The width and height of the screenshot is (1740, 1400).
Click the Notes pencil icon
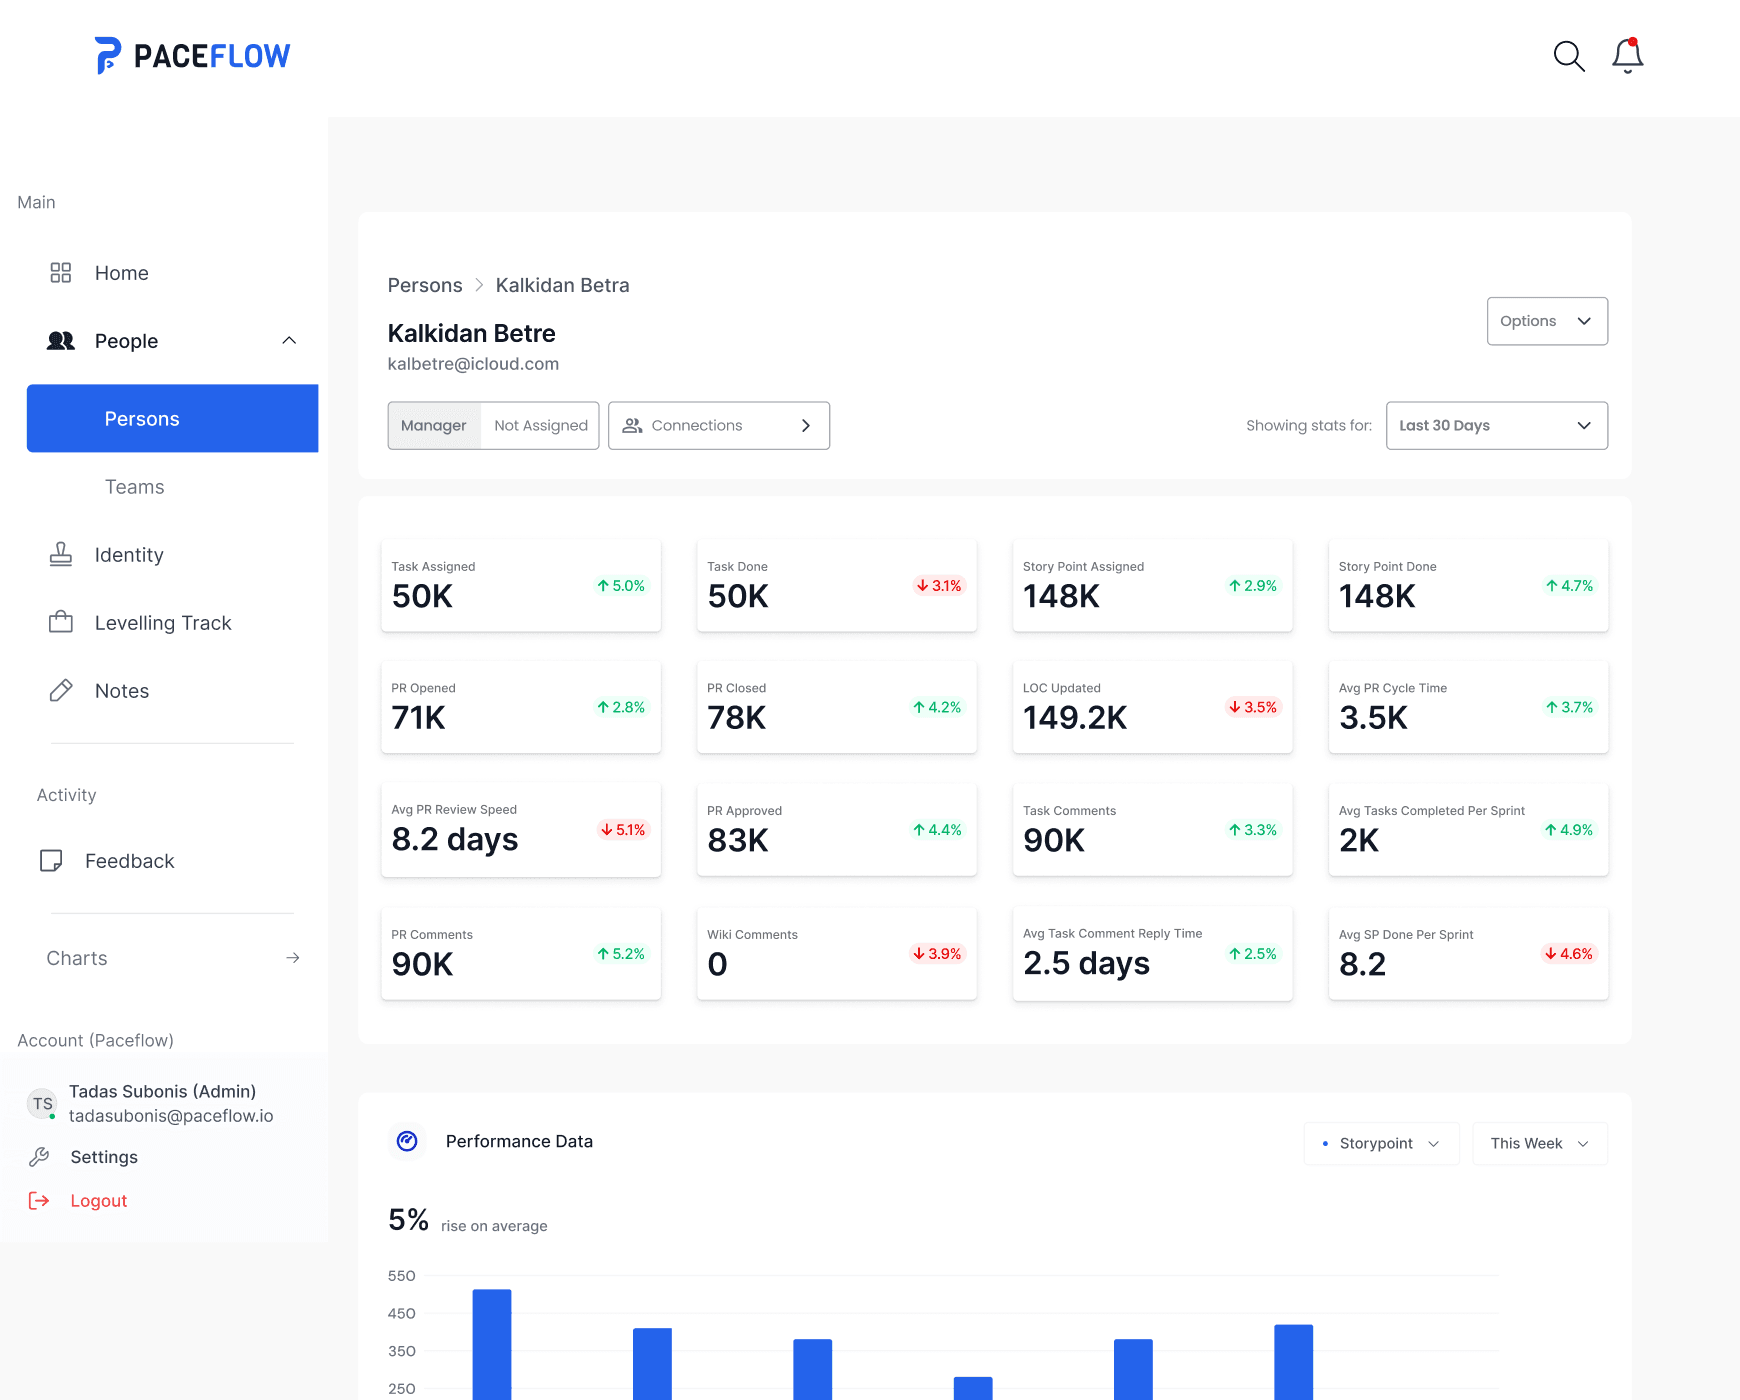click(61, 691)
